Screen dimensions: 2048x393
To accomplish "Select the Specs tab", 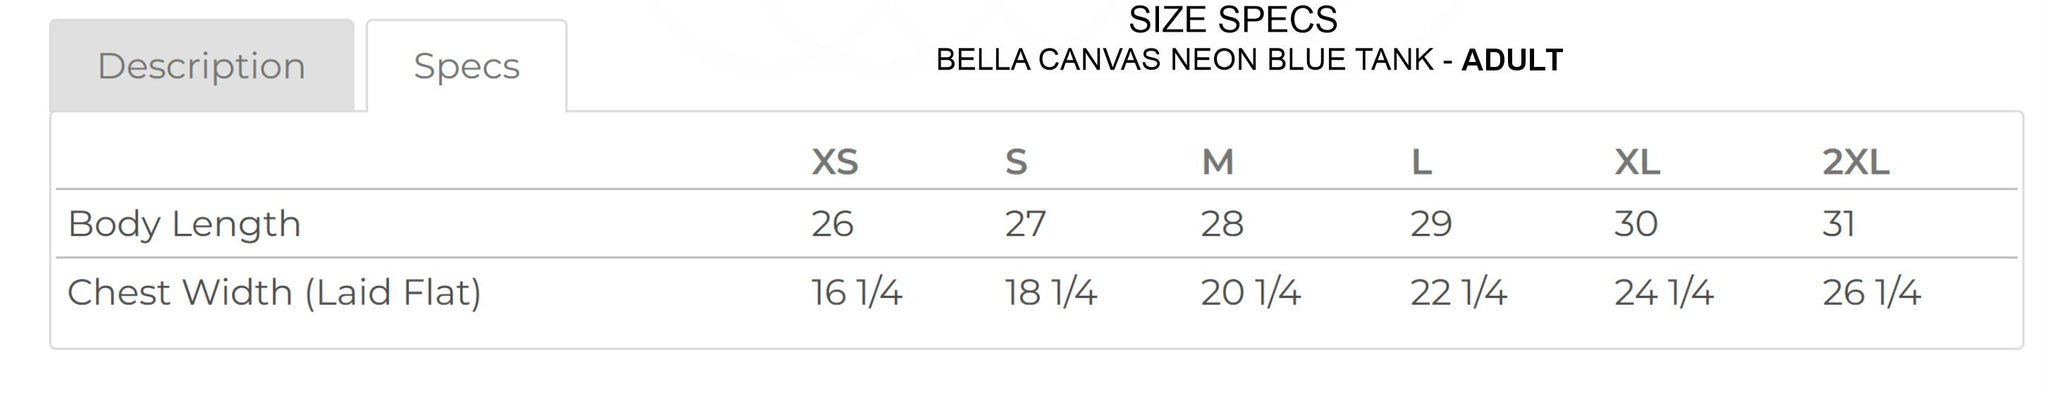I will click(466, 66).
